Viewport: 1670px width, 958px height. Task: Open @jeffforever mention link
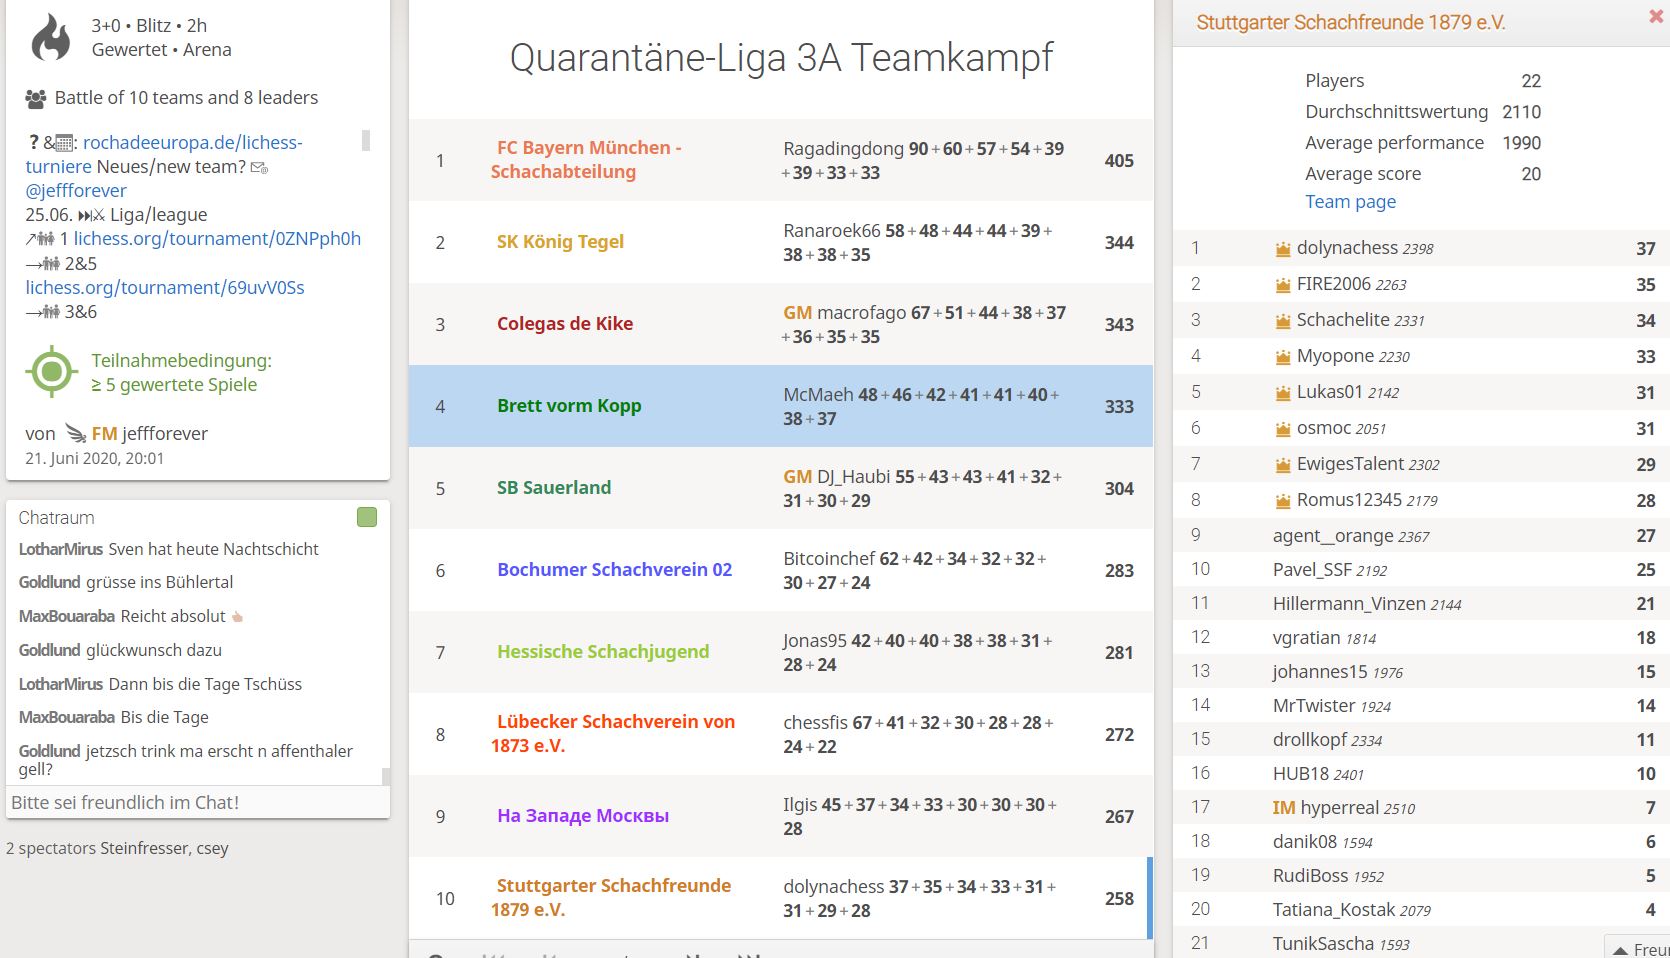point(76,190)
